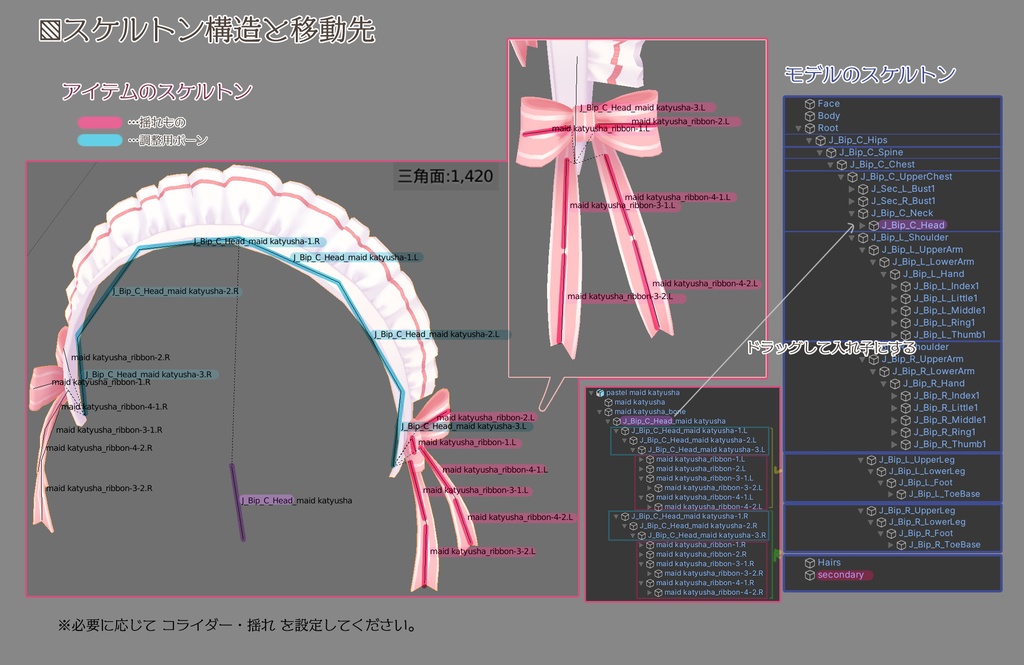This screenshot has width=1024, height=665.
Task: Click the cube icon next to Body
Action: [x=810, y=116]
